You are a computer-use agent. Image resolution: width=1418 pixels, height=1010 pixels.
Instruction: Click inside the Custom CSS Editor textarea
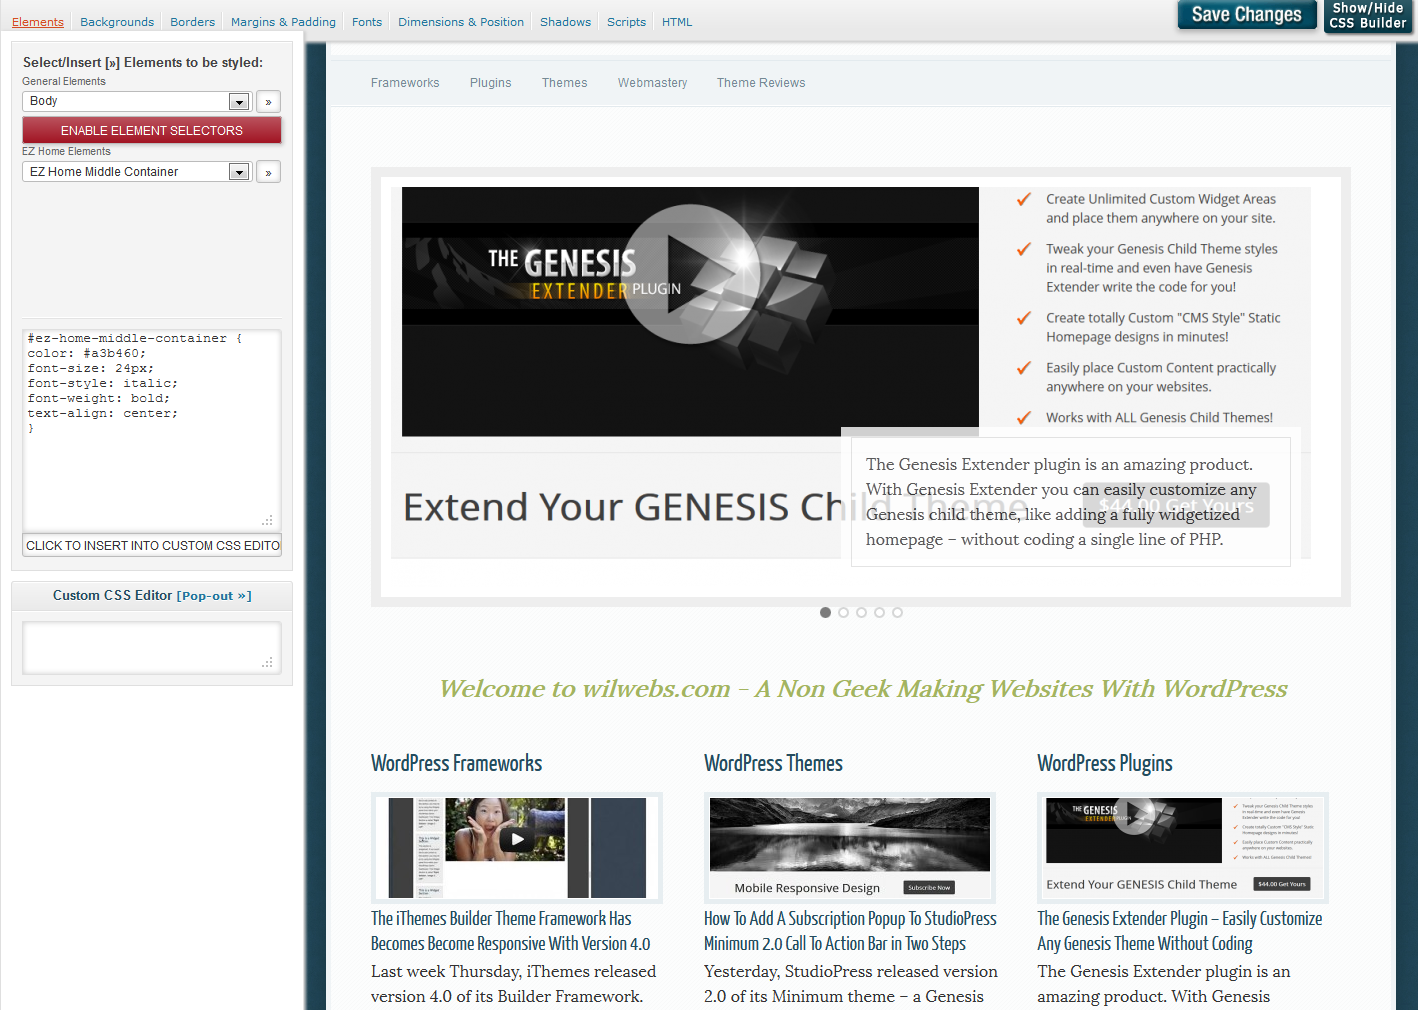(150, 647)
